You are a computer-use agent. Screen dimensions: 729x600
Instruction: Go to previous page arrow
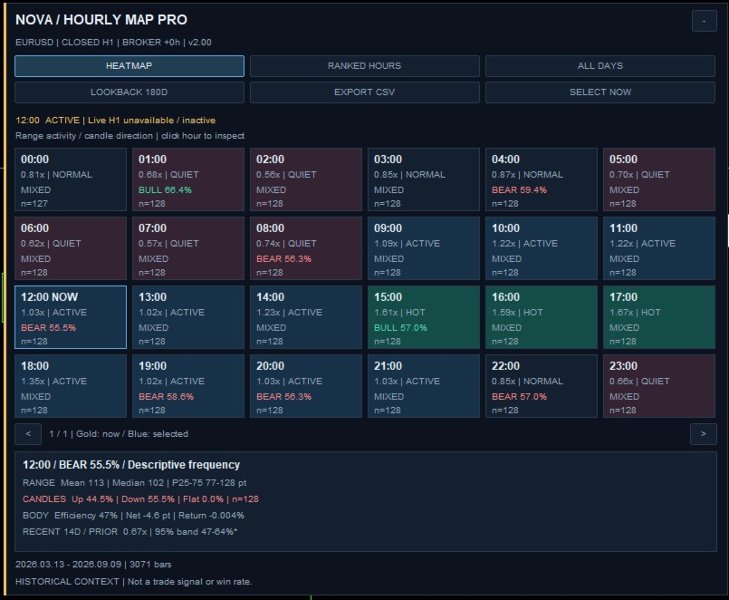(x=28, y=434)
